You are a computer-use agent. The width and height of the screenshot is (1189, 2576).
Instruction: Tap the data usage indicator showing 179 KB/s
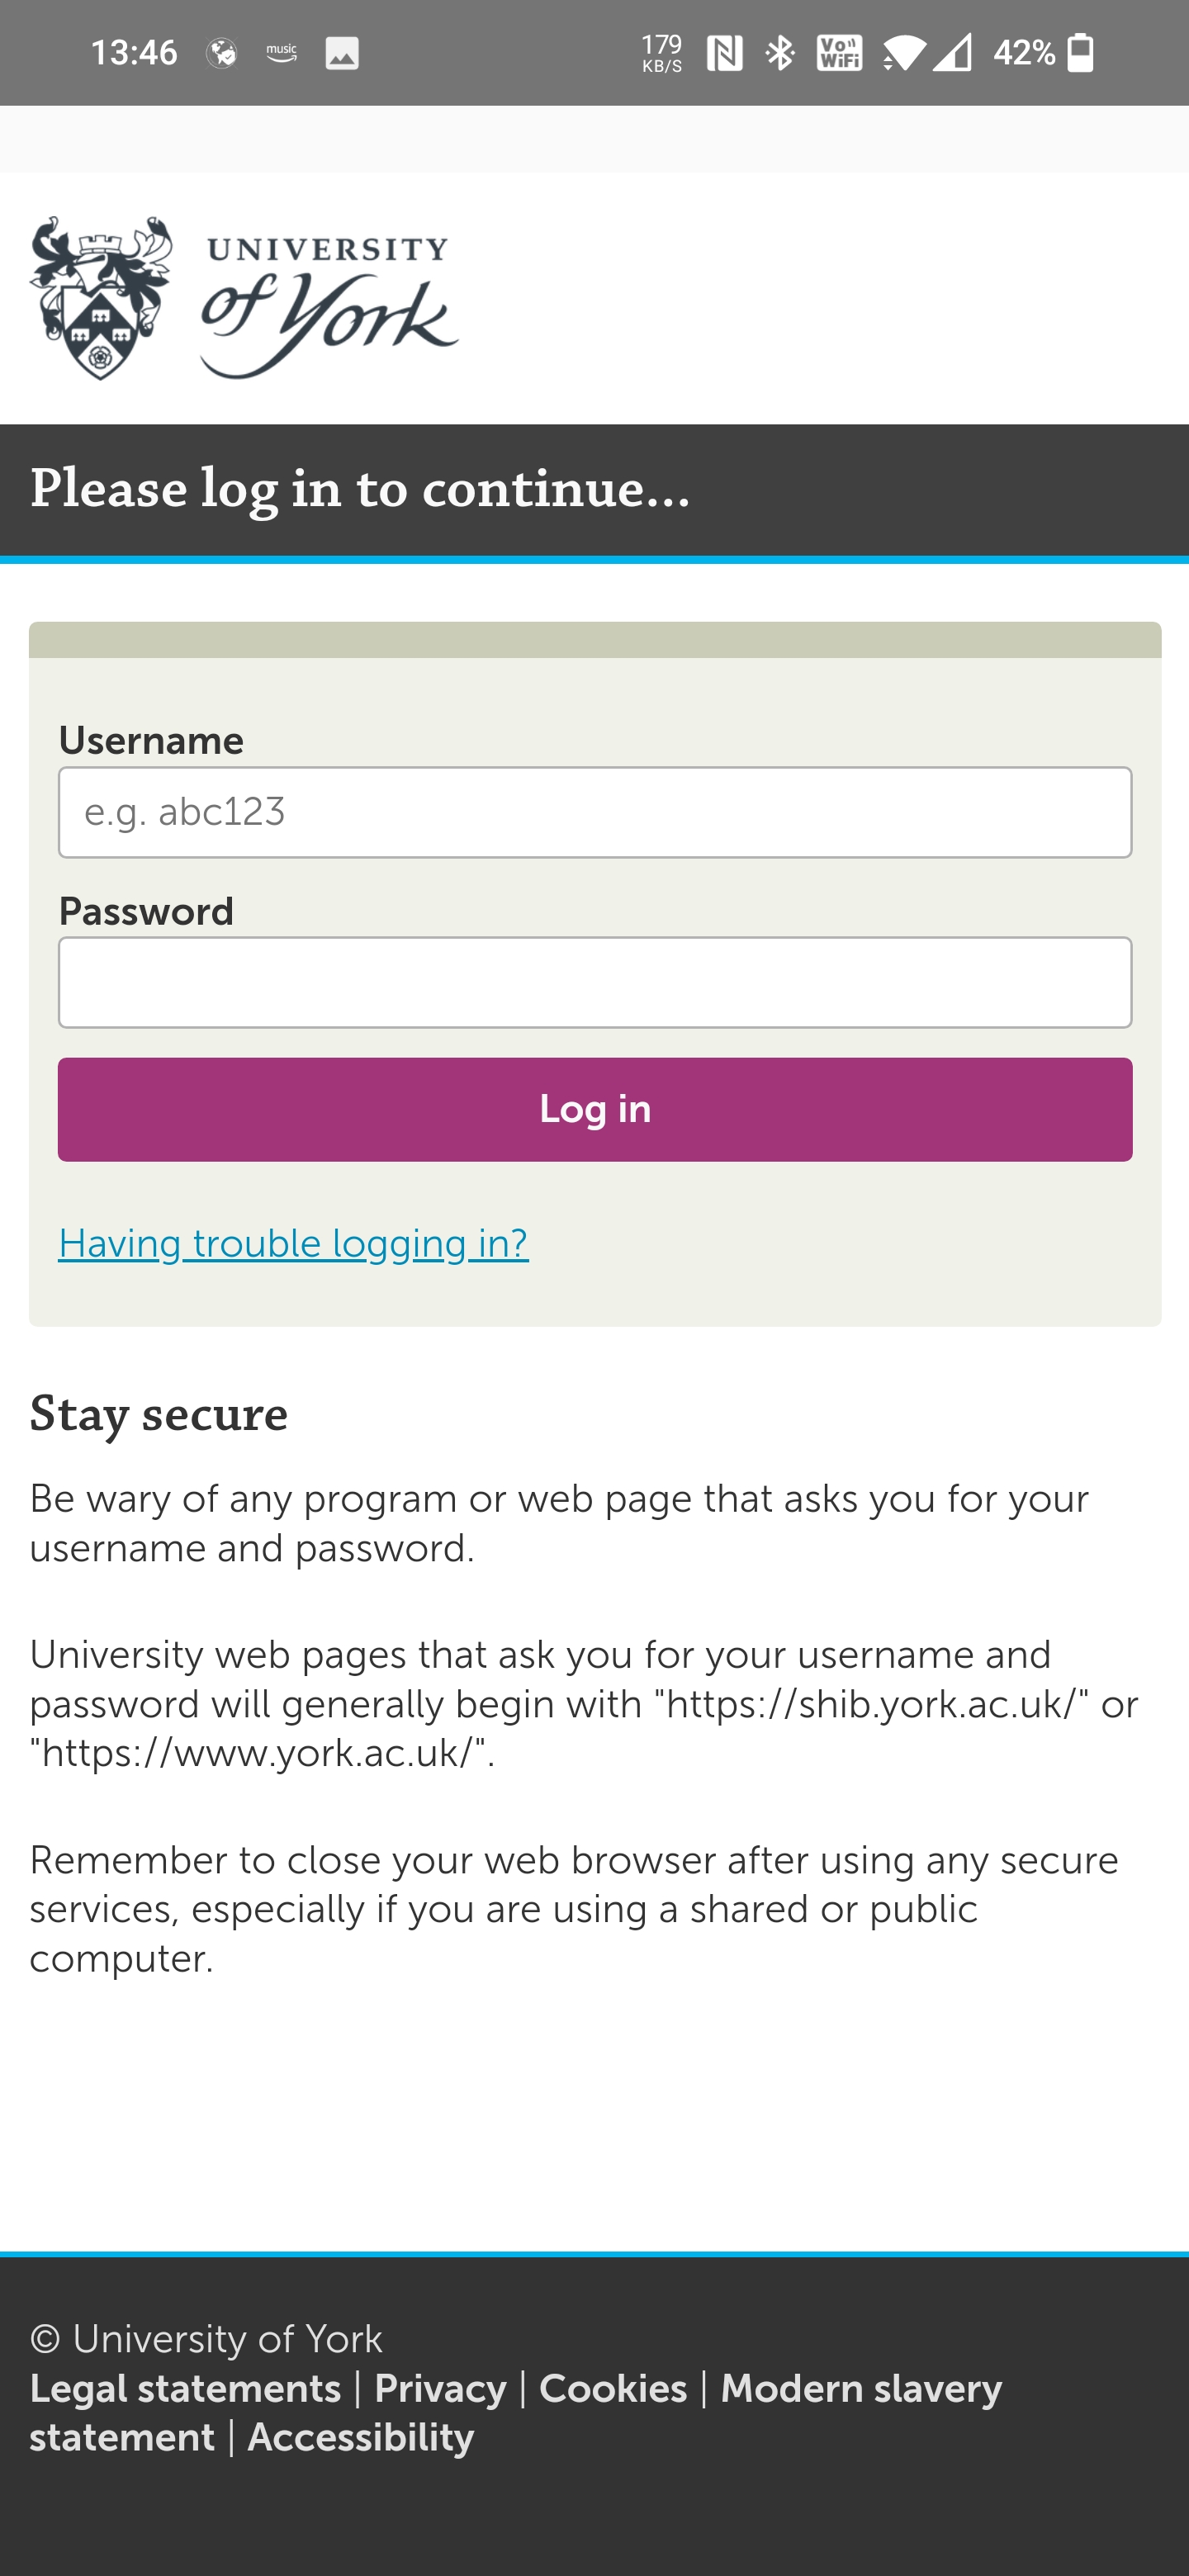(661, 52)
